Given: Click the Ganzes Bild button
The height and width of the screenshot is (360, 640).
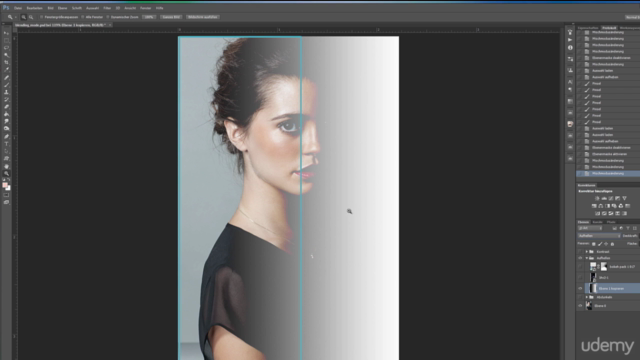Looking at the screenshot, I should click(171, 17).
